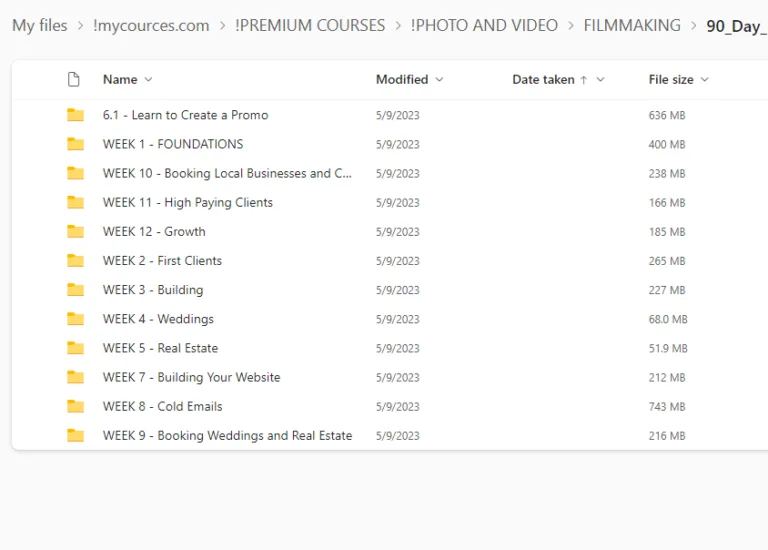Image resolution: width=768 pixels, height=550 pixels.
Task: Navigate to the FILMMAKING breadcrumb folder
Action: pyautogui.click(x=632, y=26)
